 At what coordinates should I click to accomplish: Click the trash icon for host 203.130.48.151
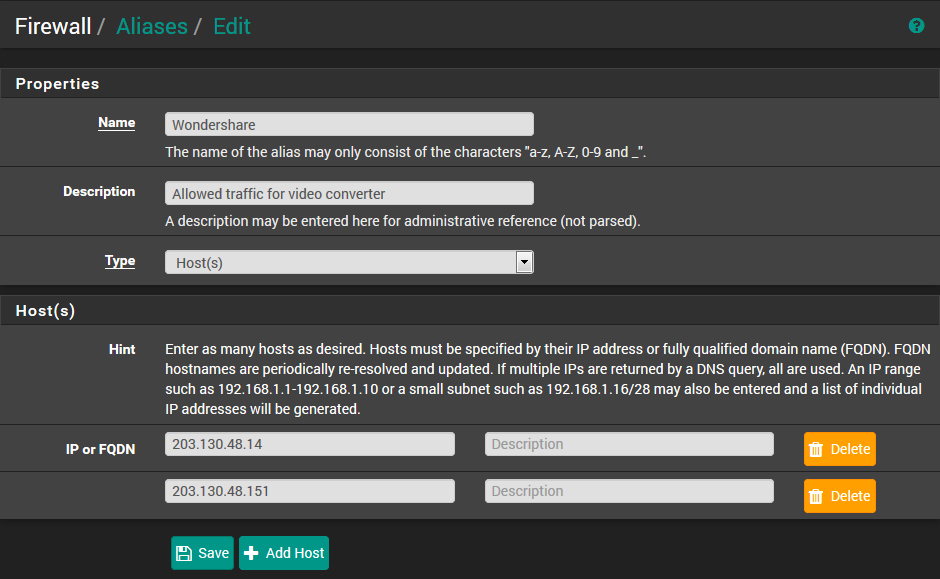(x=816, y=496)
